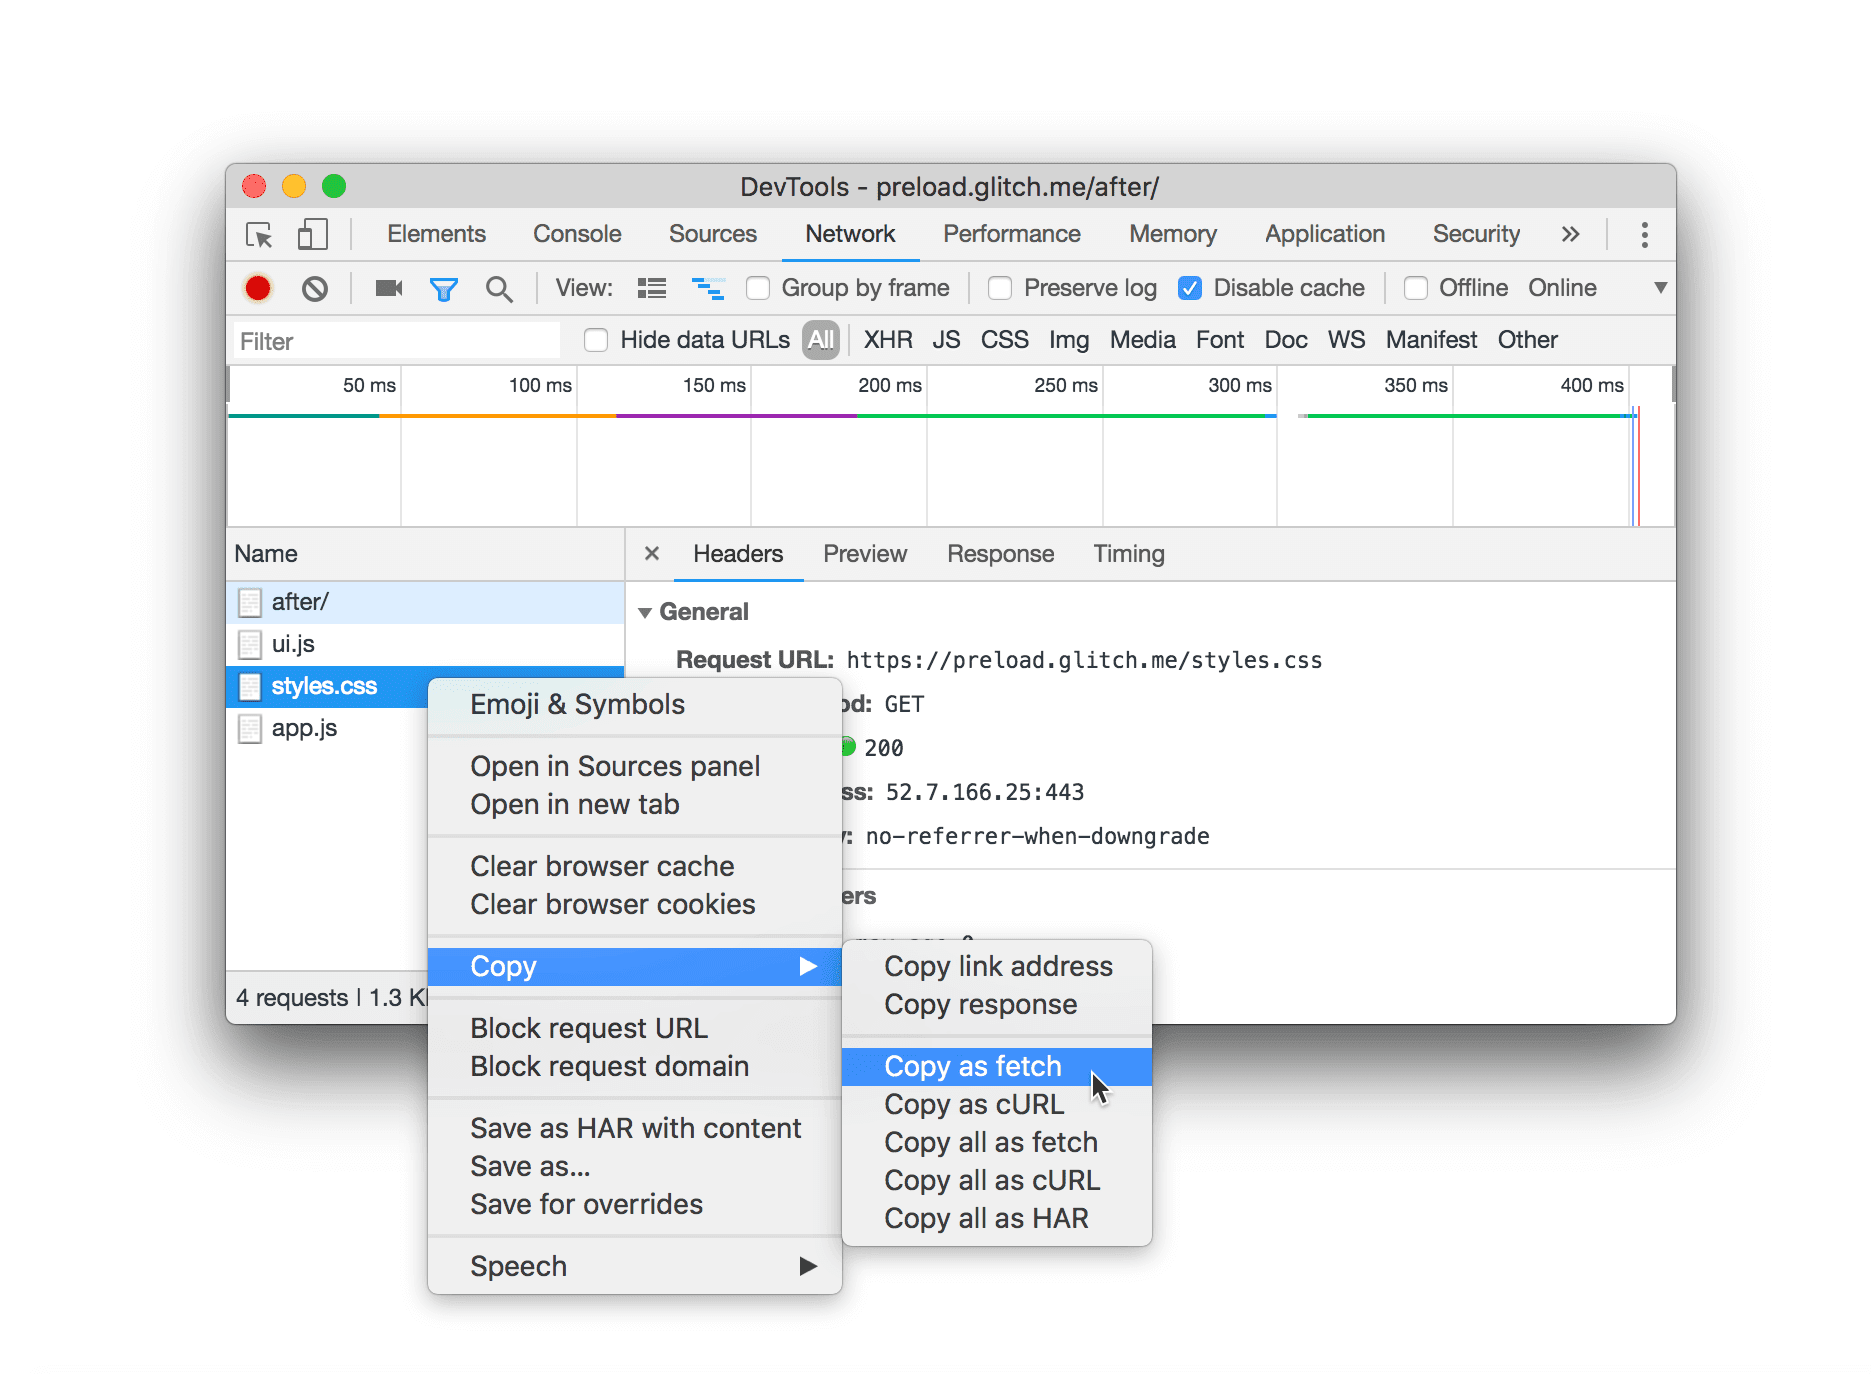Choose Copy all as HAR option

pyautogui.click(x=986, y=1218)
